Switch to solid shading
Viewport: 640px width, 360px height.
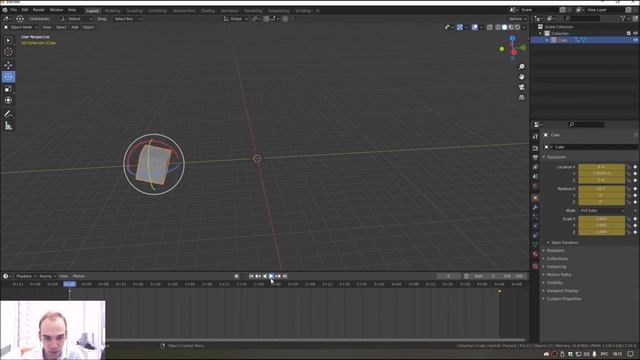pyautogui.click(x=504, y=27)
